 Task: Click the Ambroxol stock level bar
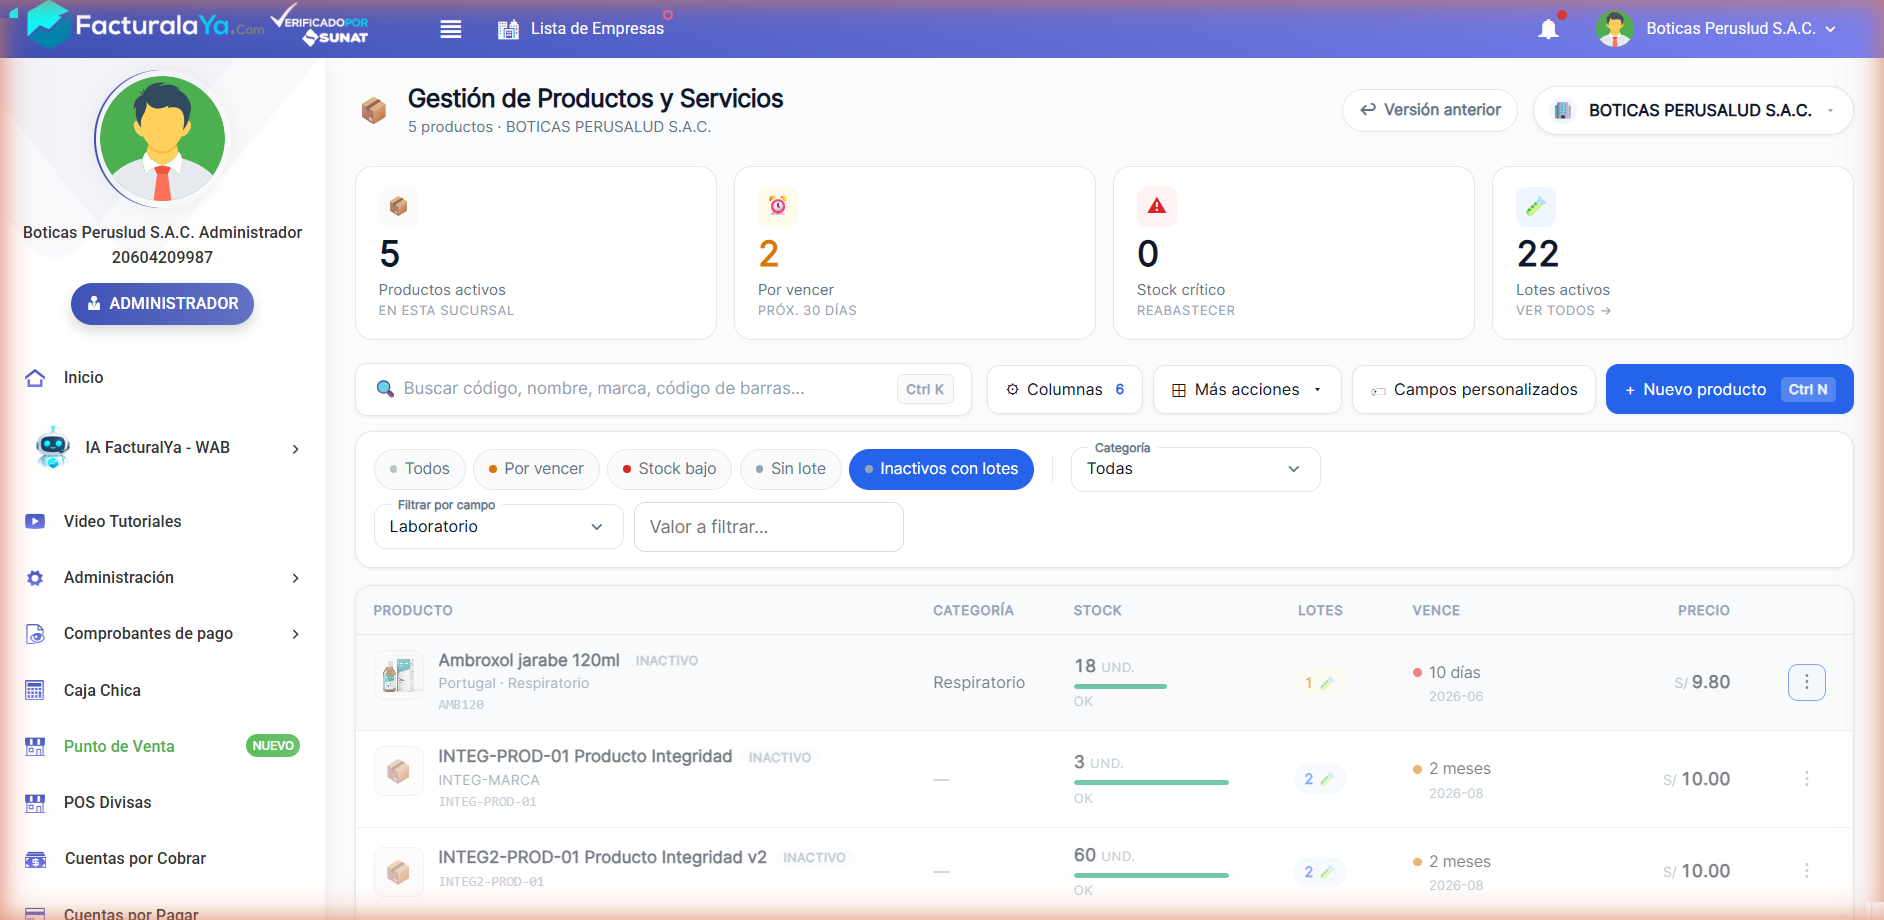pos(1120,686)
